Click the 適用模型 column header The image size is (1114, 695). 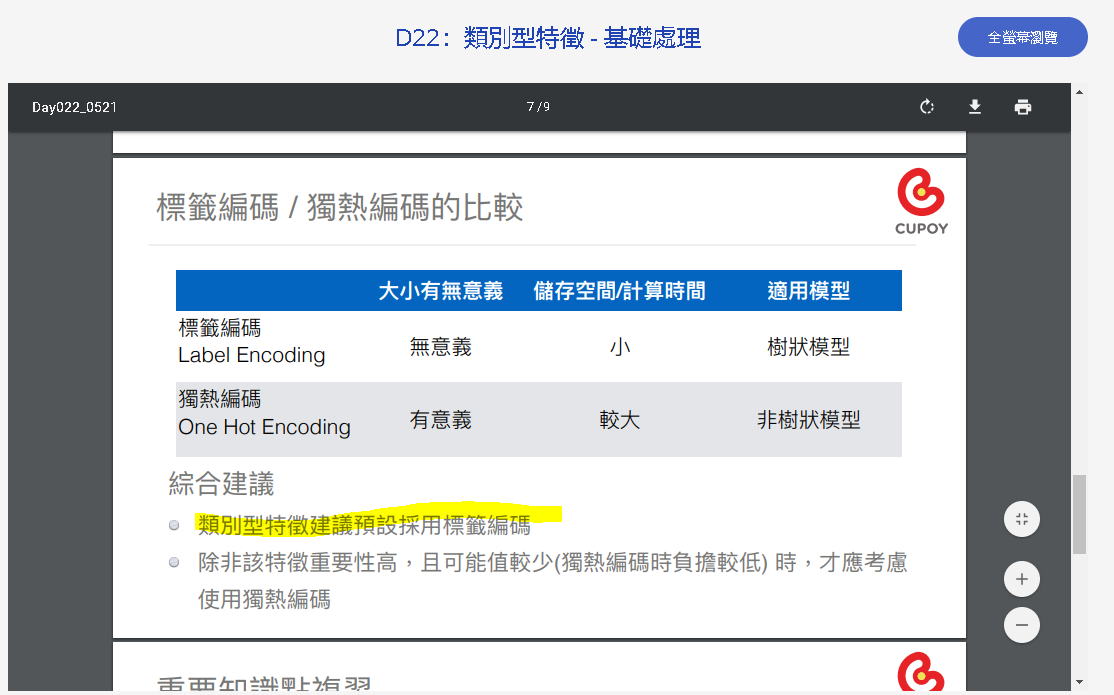click(809, 291)
